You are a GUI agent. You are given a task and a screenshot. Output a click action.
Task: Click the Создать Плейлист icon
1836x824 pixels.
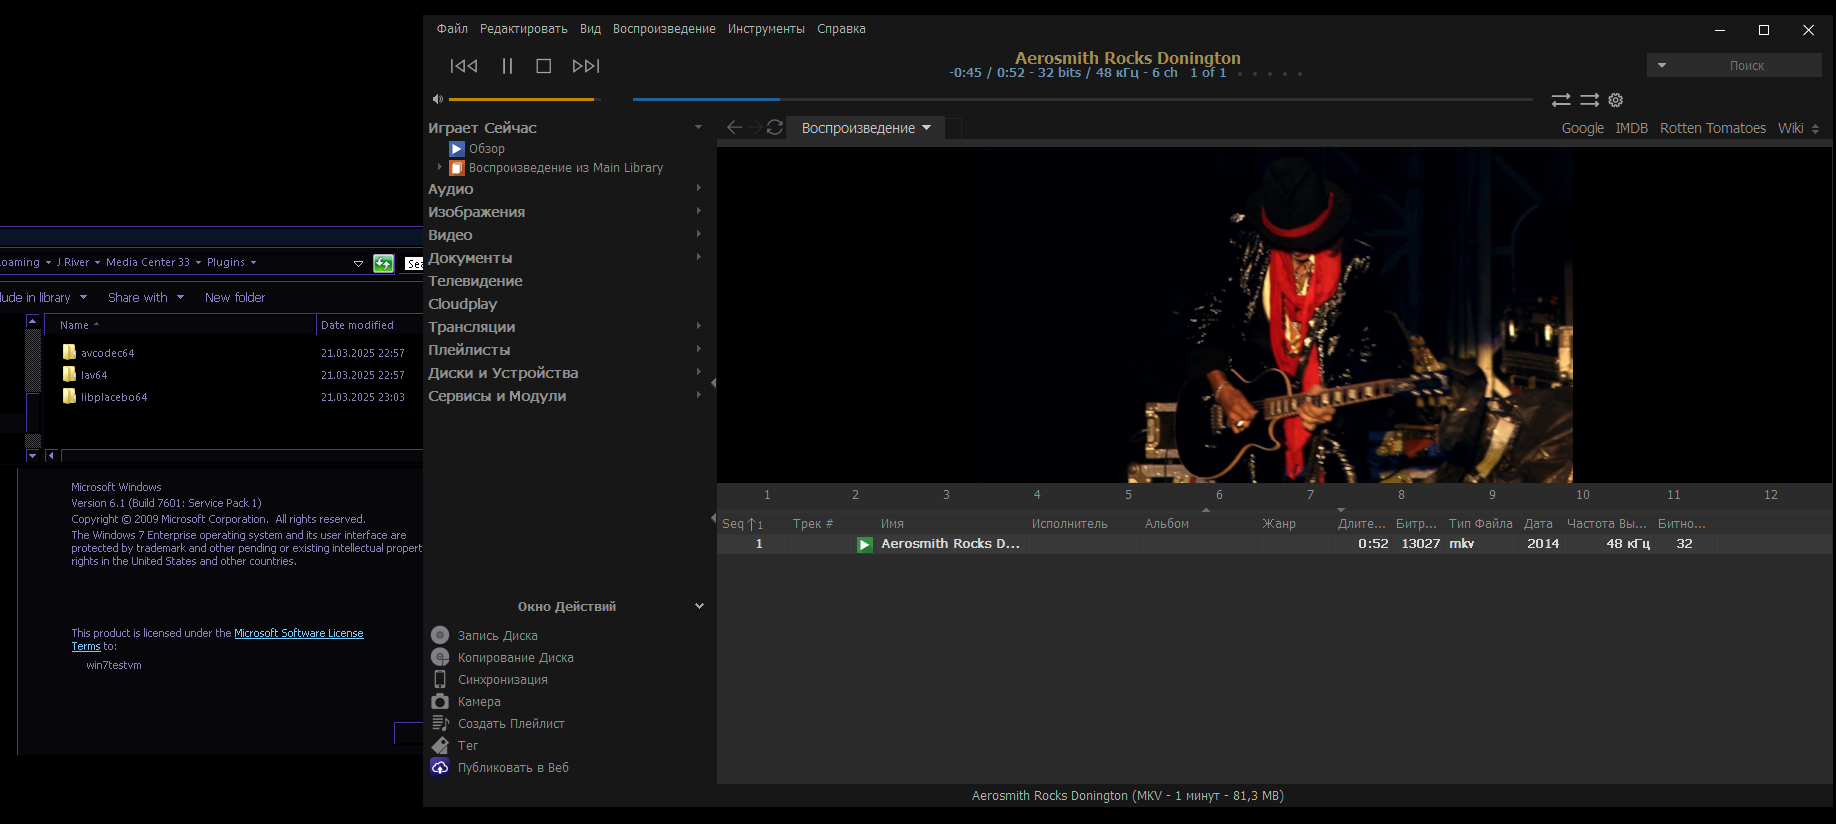[440, 723]
